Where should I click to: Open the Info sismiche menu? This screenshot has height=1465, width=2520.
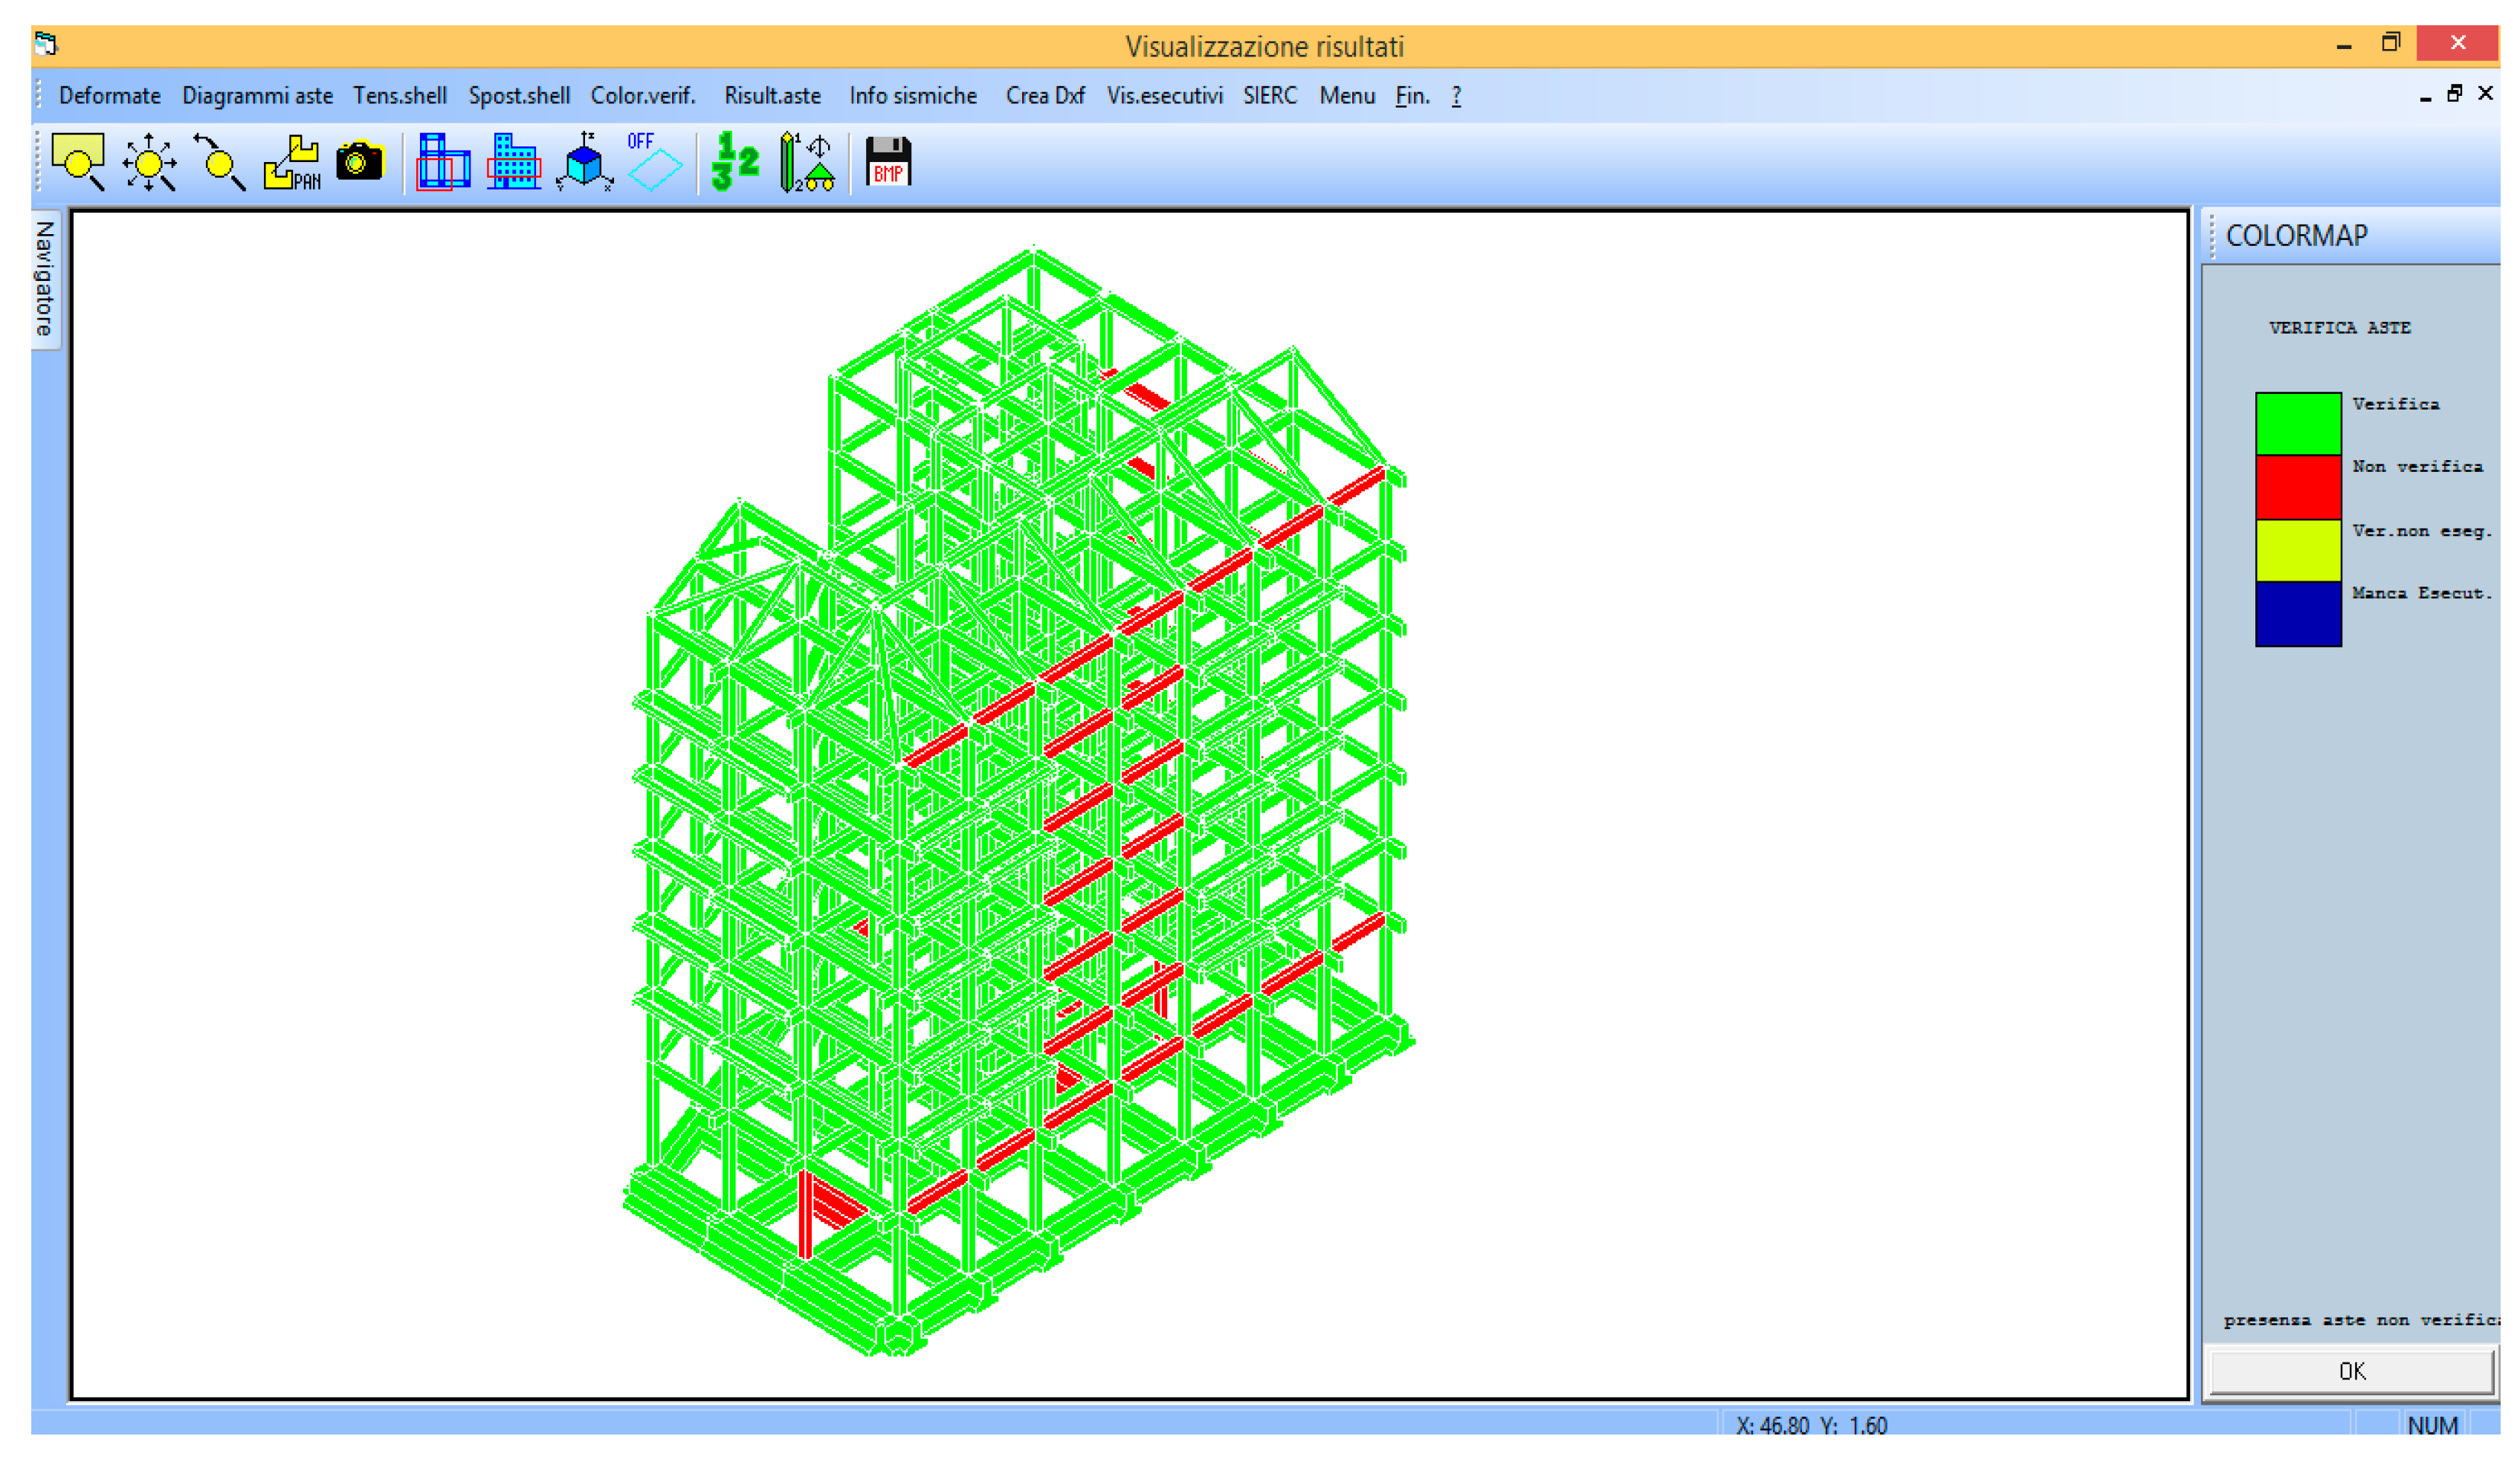(x=913, y=96)
